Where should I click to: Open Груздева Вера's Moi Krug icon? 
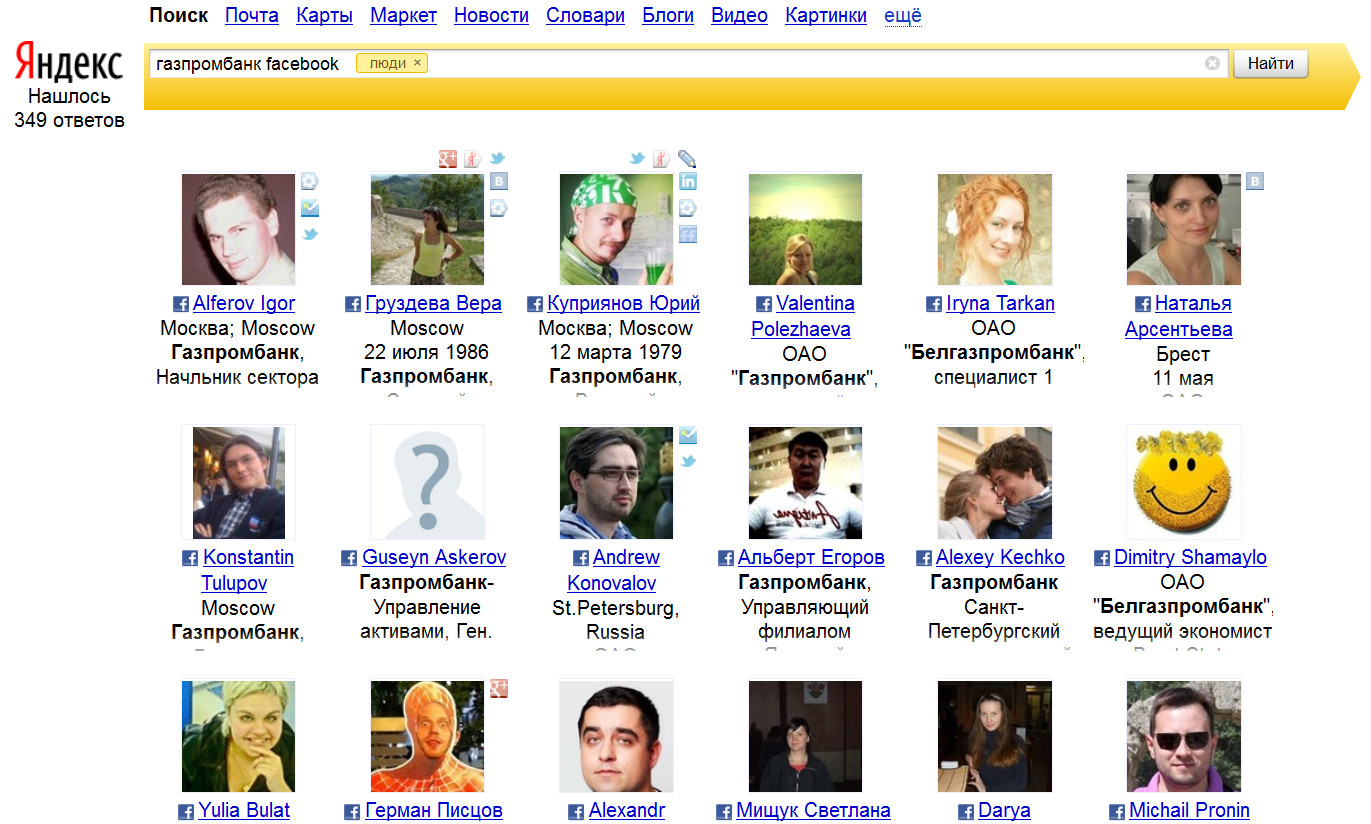pos(498,208)
